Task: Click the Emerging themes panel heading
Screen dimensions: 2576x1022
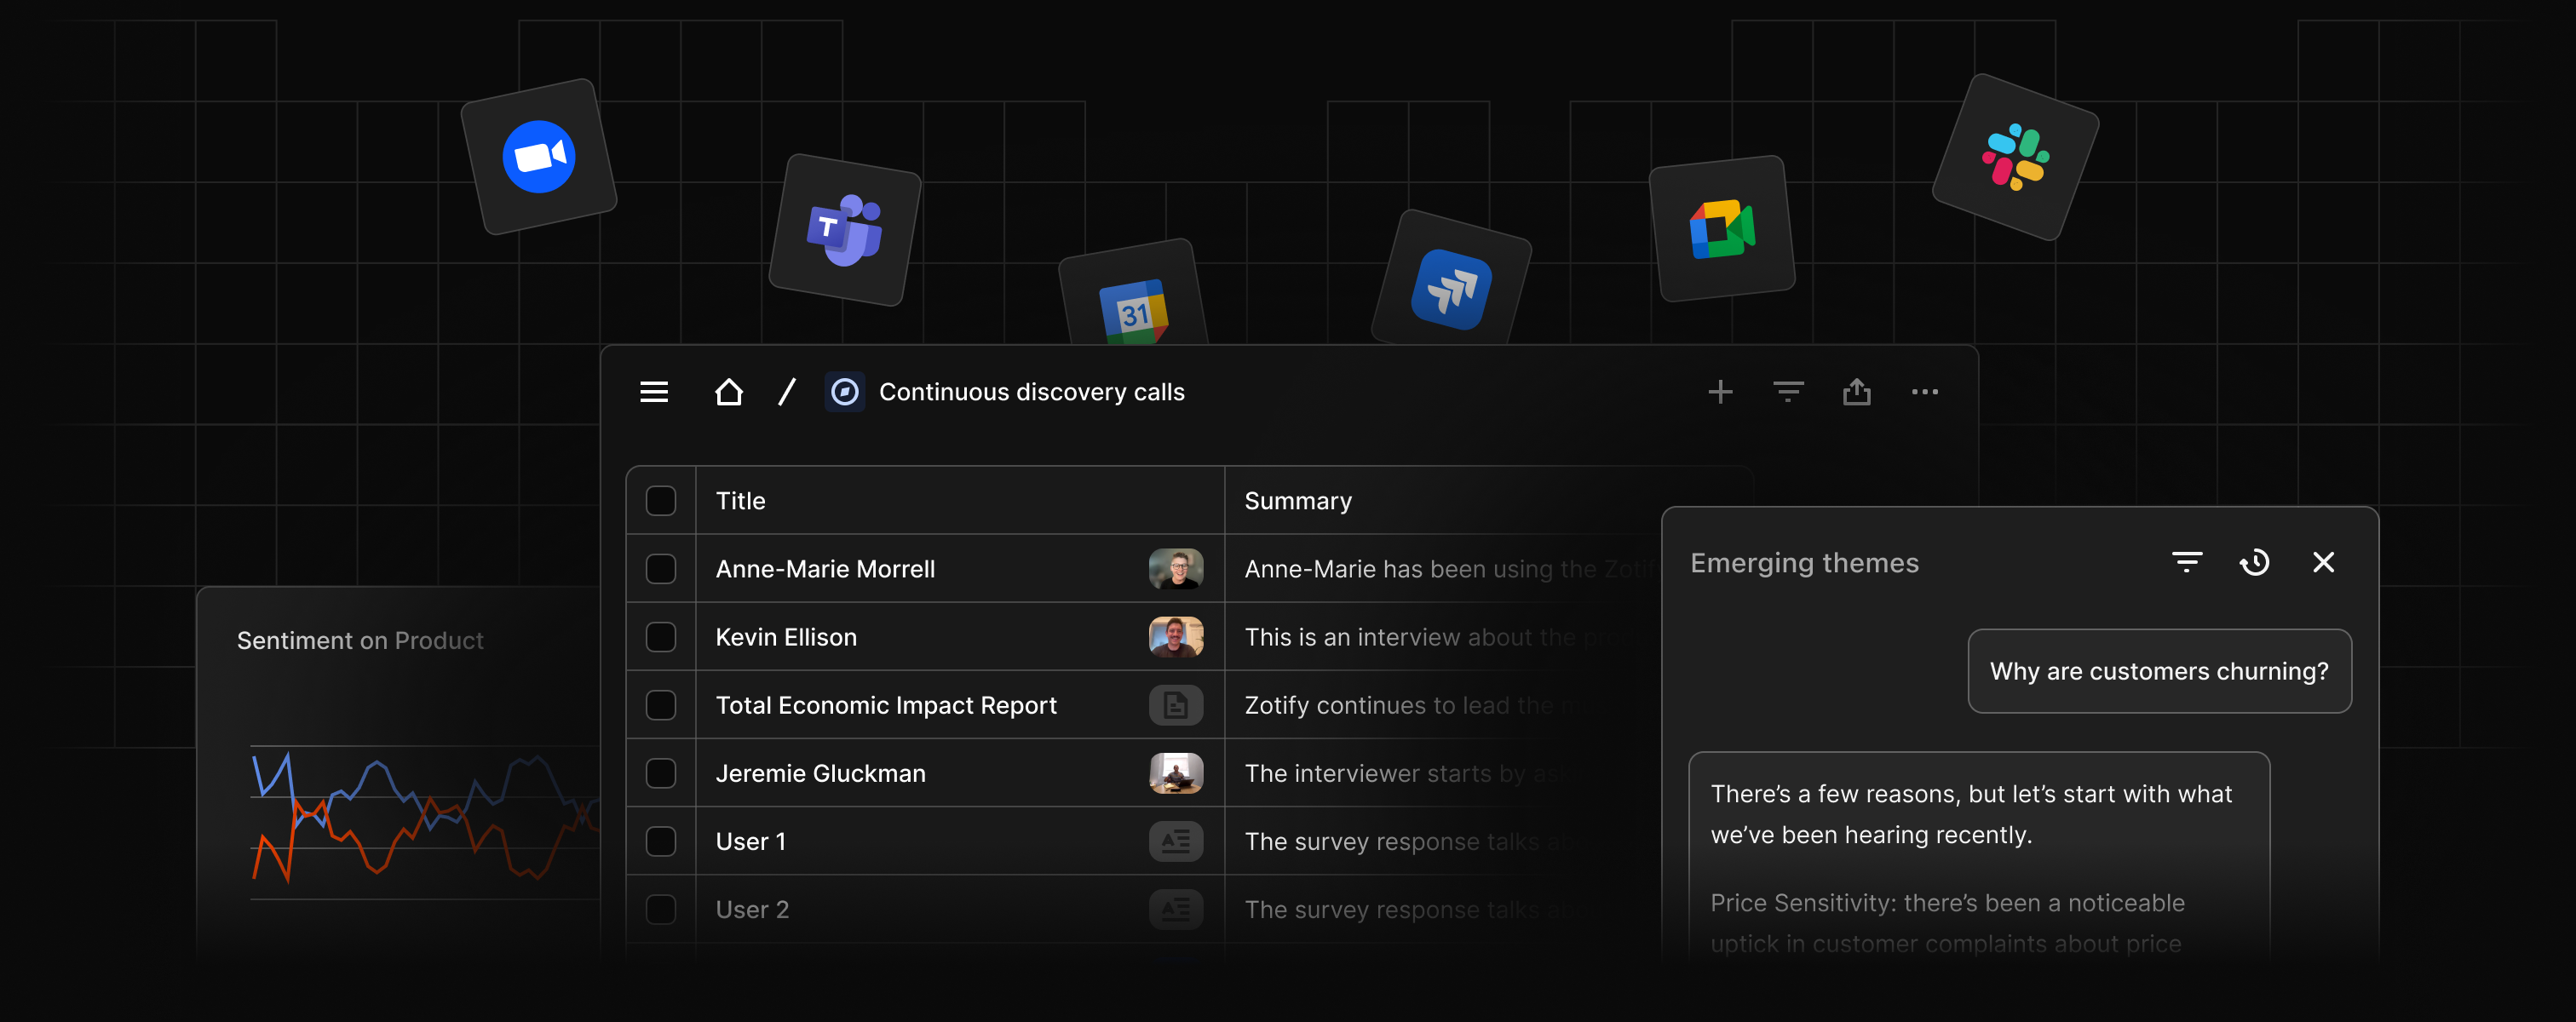Action: (1804, 563)
